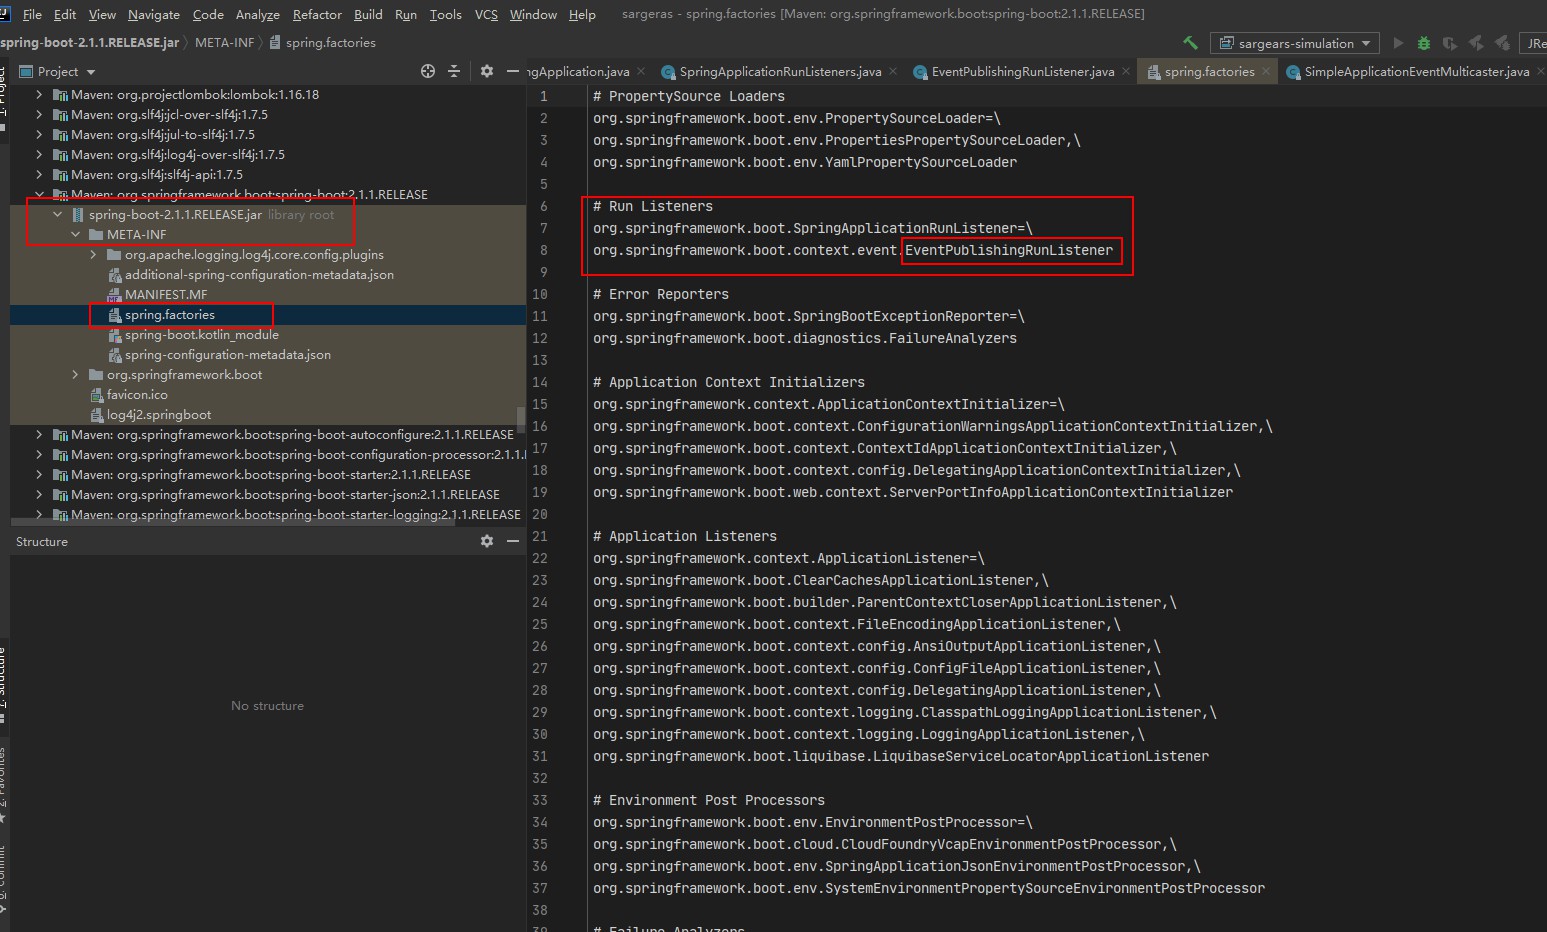This screenshot has height=932, width=1547.
Task: Click the Debug bug icon
Action: (x=1424, y=43)
